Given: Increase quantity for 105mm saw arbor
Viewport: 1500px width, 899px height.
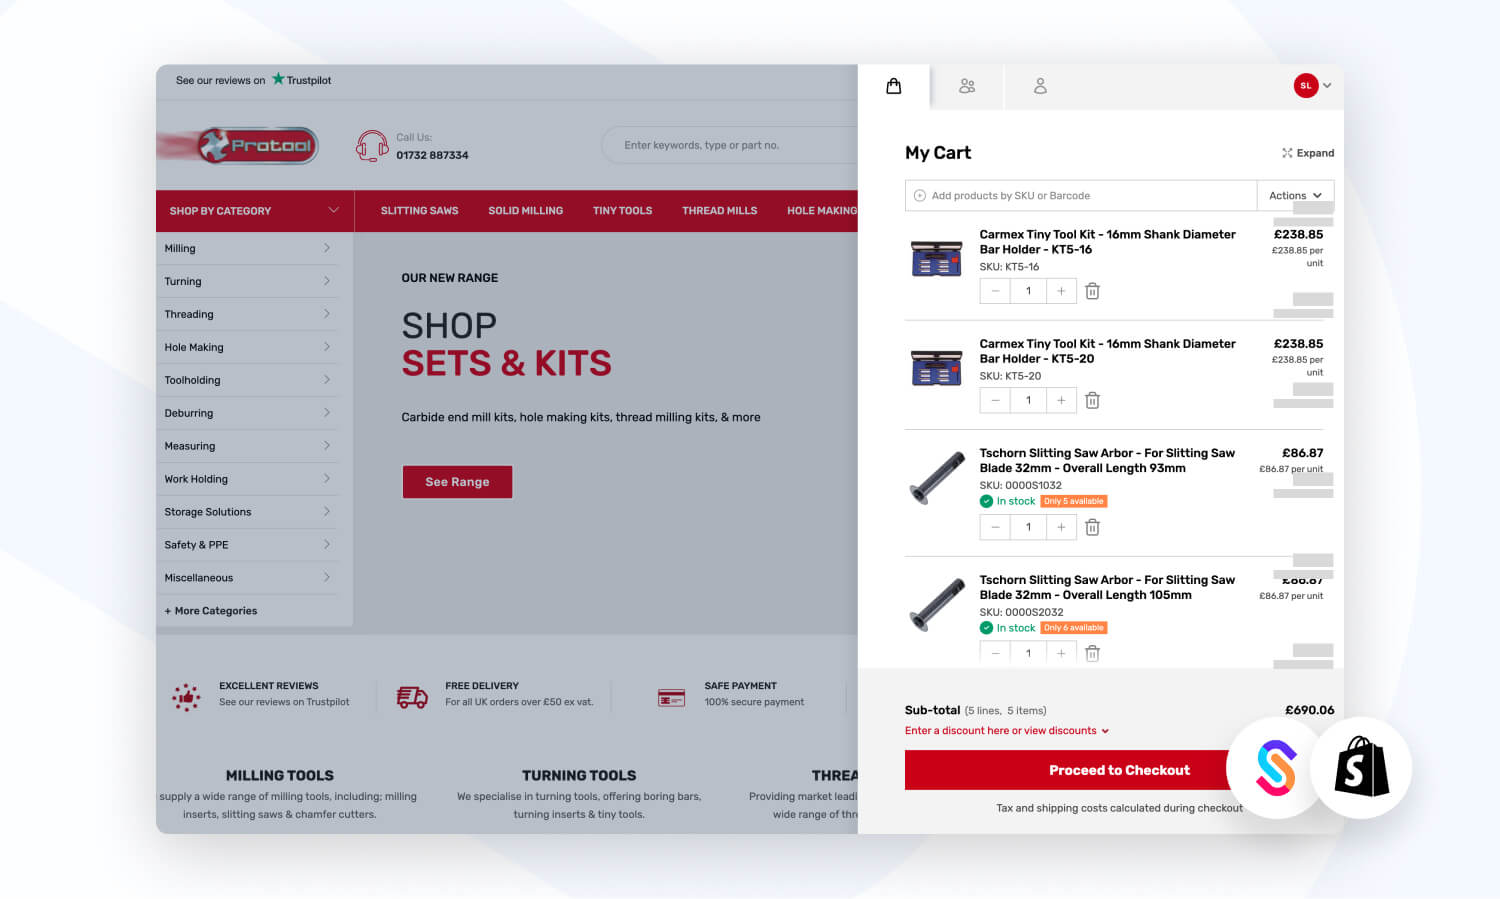Looking at the screenshot, I should point(1061,653).
